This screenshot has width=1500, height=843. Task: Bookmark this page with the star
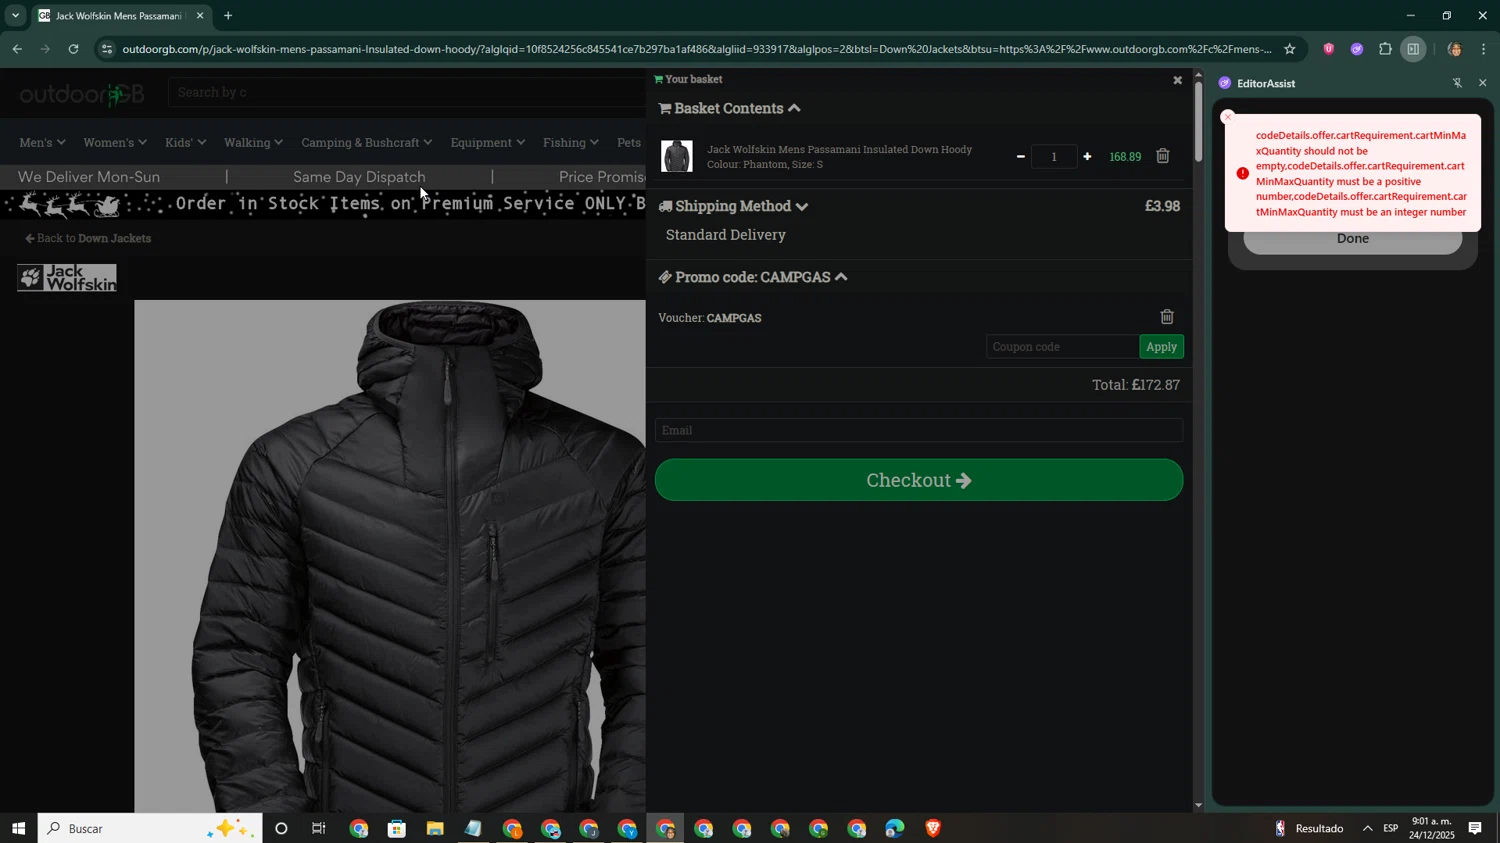pos(1290,49)
